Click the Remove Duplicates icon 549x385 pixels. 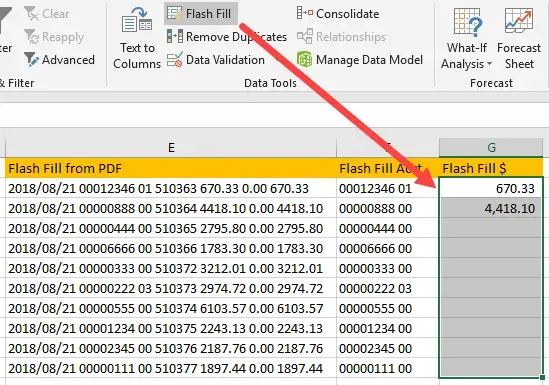[175, 36]
